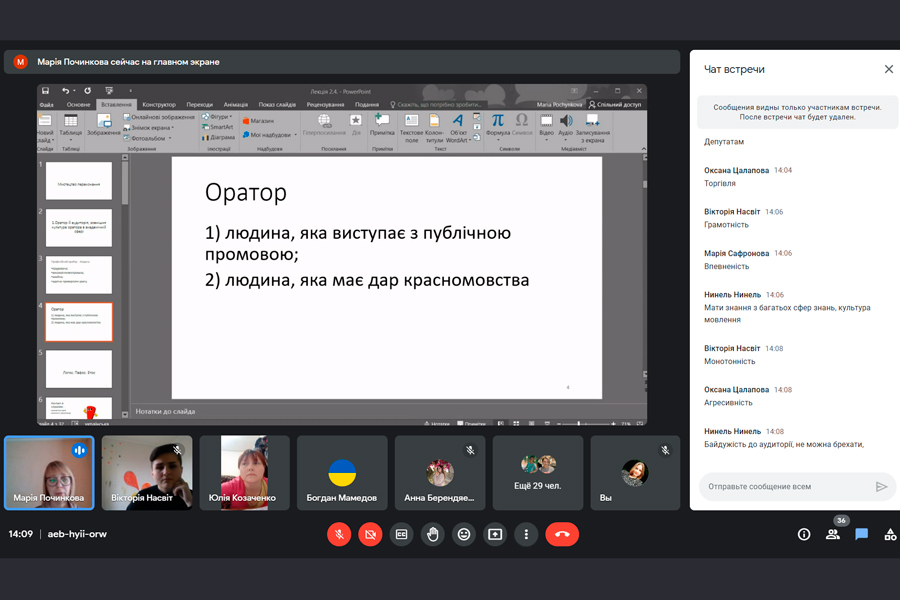Viewport: 900px width, 600px height.
Task: Unmute the microphone in call controls
Action: pos(339,534)
